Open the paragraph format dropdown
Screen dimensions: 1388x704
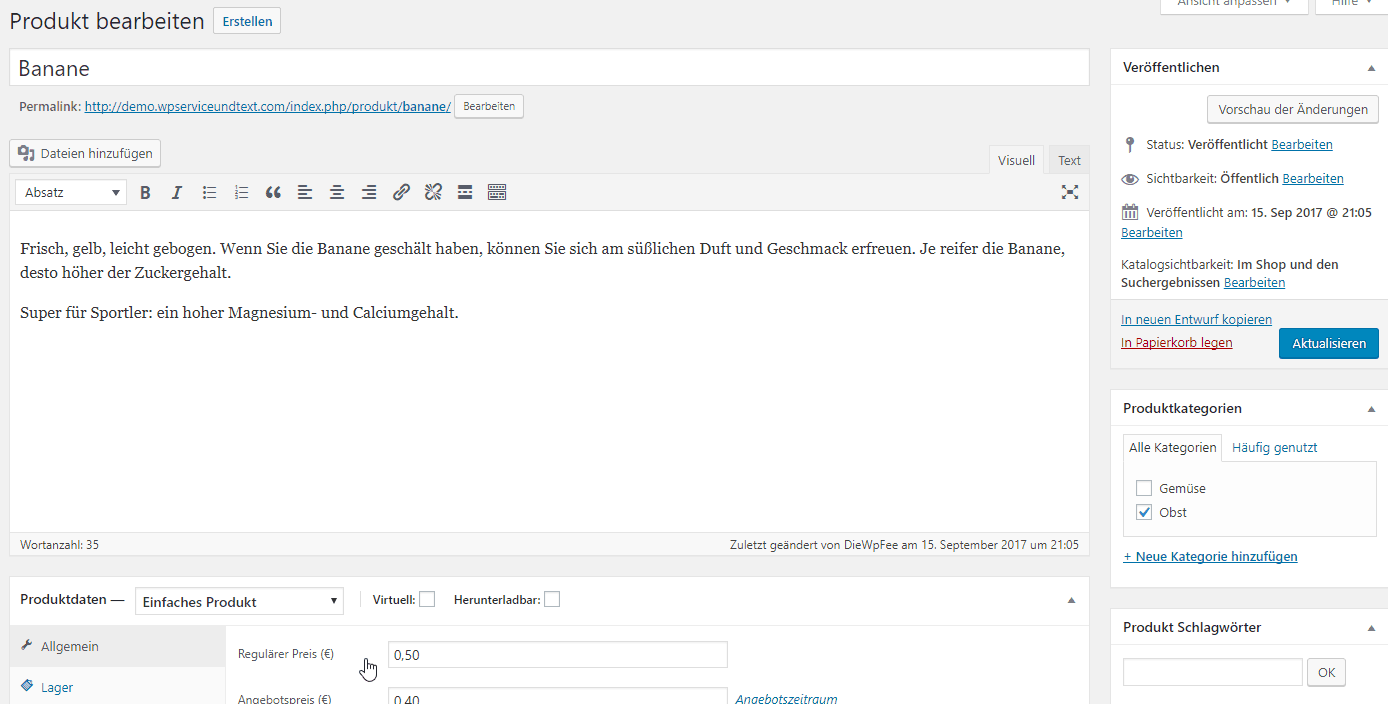[x=70, y=191]
